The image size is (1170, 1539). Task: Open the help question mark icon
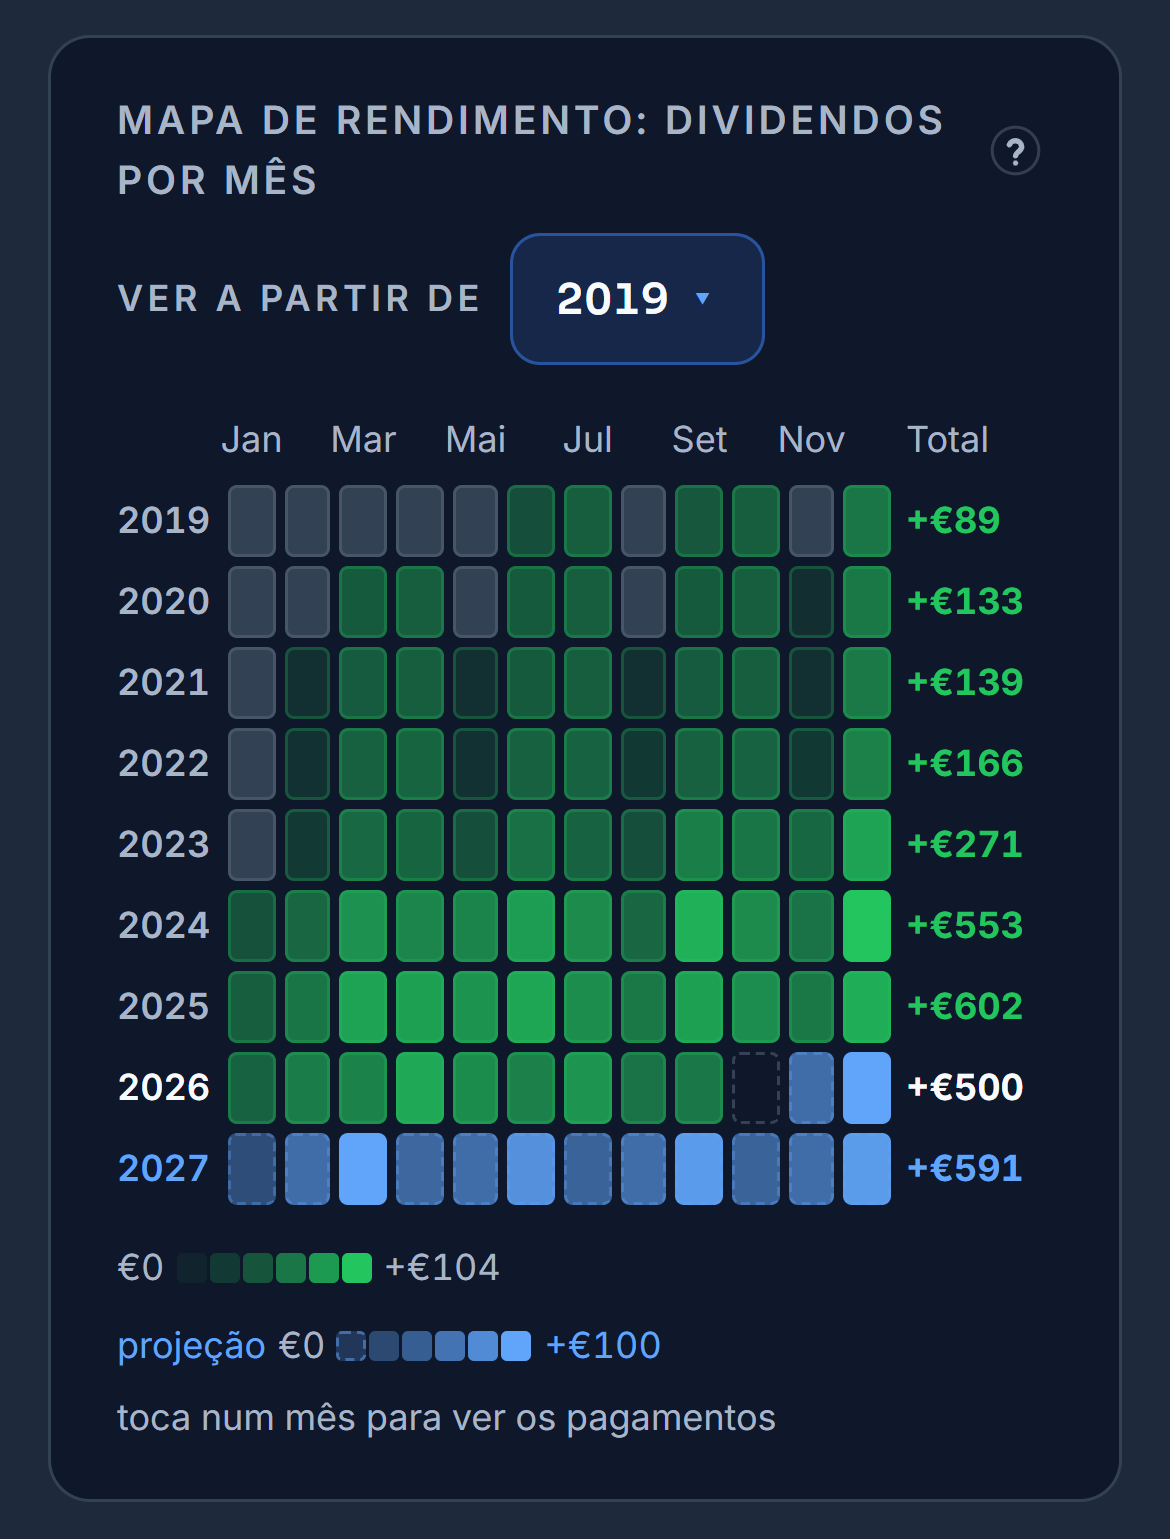(x=1015, y=151)
